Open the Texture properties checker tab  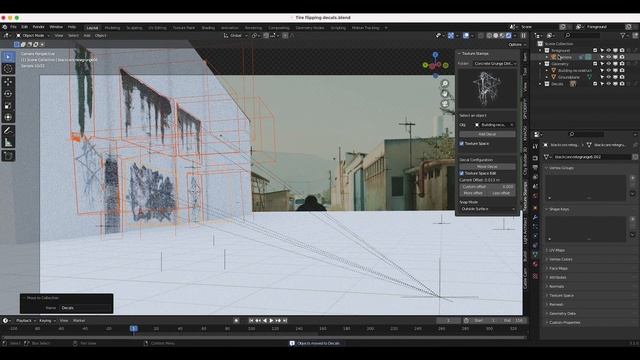coord(535,276)
